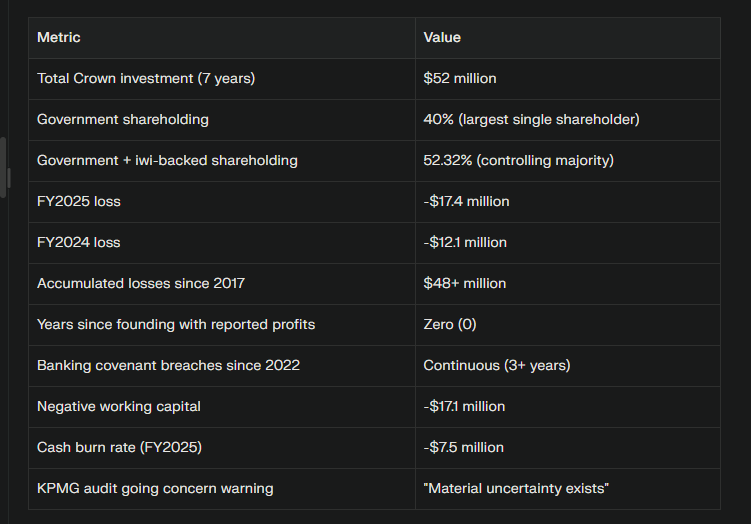Image resolution: width=751 pixels, height=524 pixels.
Task: Select the "Accumulated losses since 2017" cell
Action: (x=141, y=283)
